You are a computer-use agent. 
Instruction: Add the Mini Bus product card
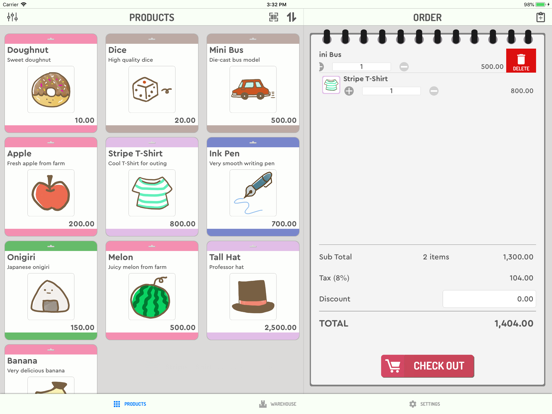tap(253, 83)
